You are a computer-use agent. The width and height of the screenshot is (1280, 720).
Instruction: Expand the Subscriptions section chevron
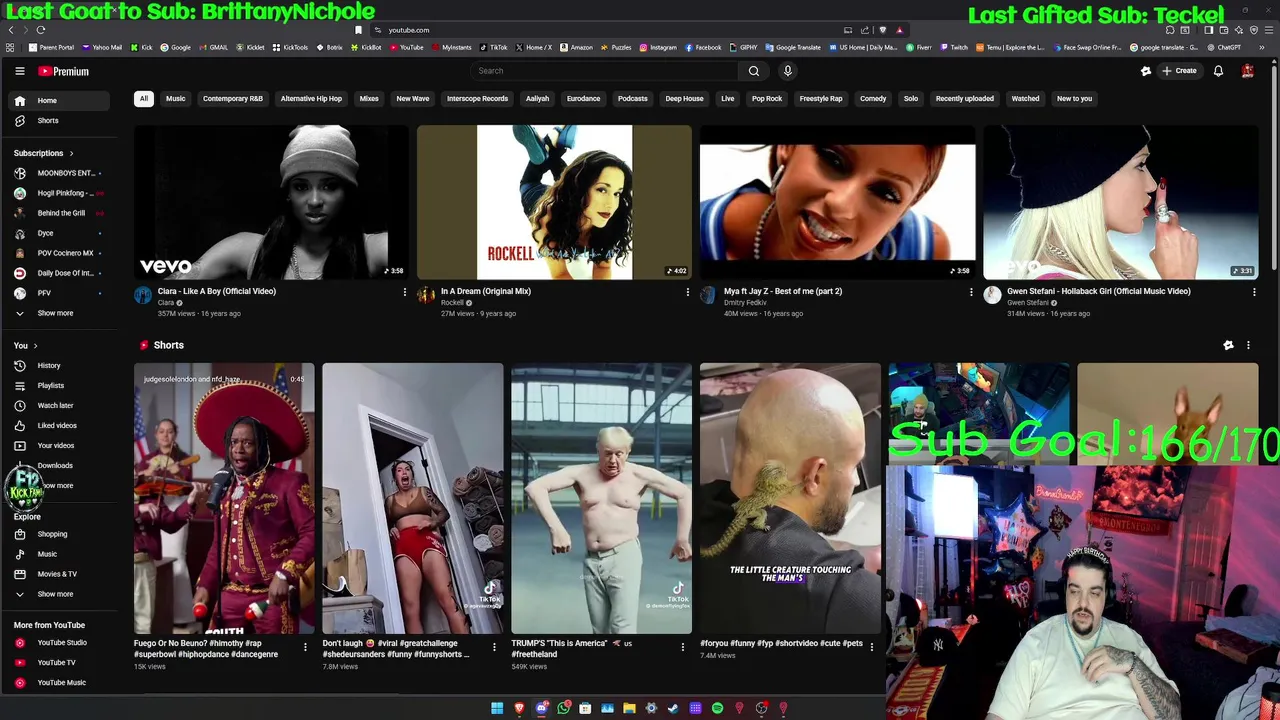71,153
